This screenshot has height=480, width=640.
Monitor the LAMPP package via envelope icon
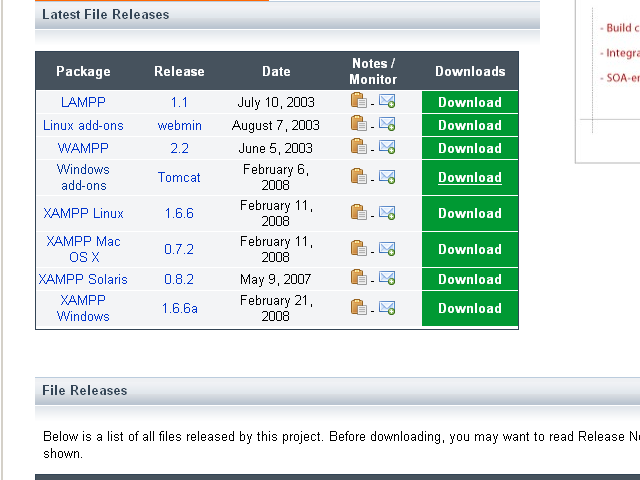point(387,100)
